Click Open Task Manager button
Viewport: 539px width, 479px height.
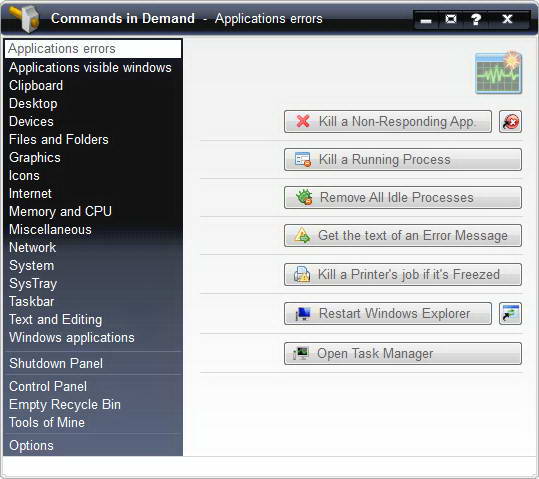click(403, 353)
